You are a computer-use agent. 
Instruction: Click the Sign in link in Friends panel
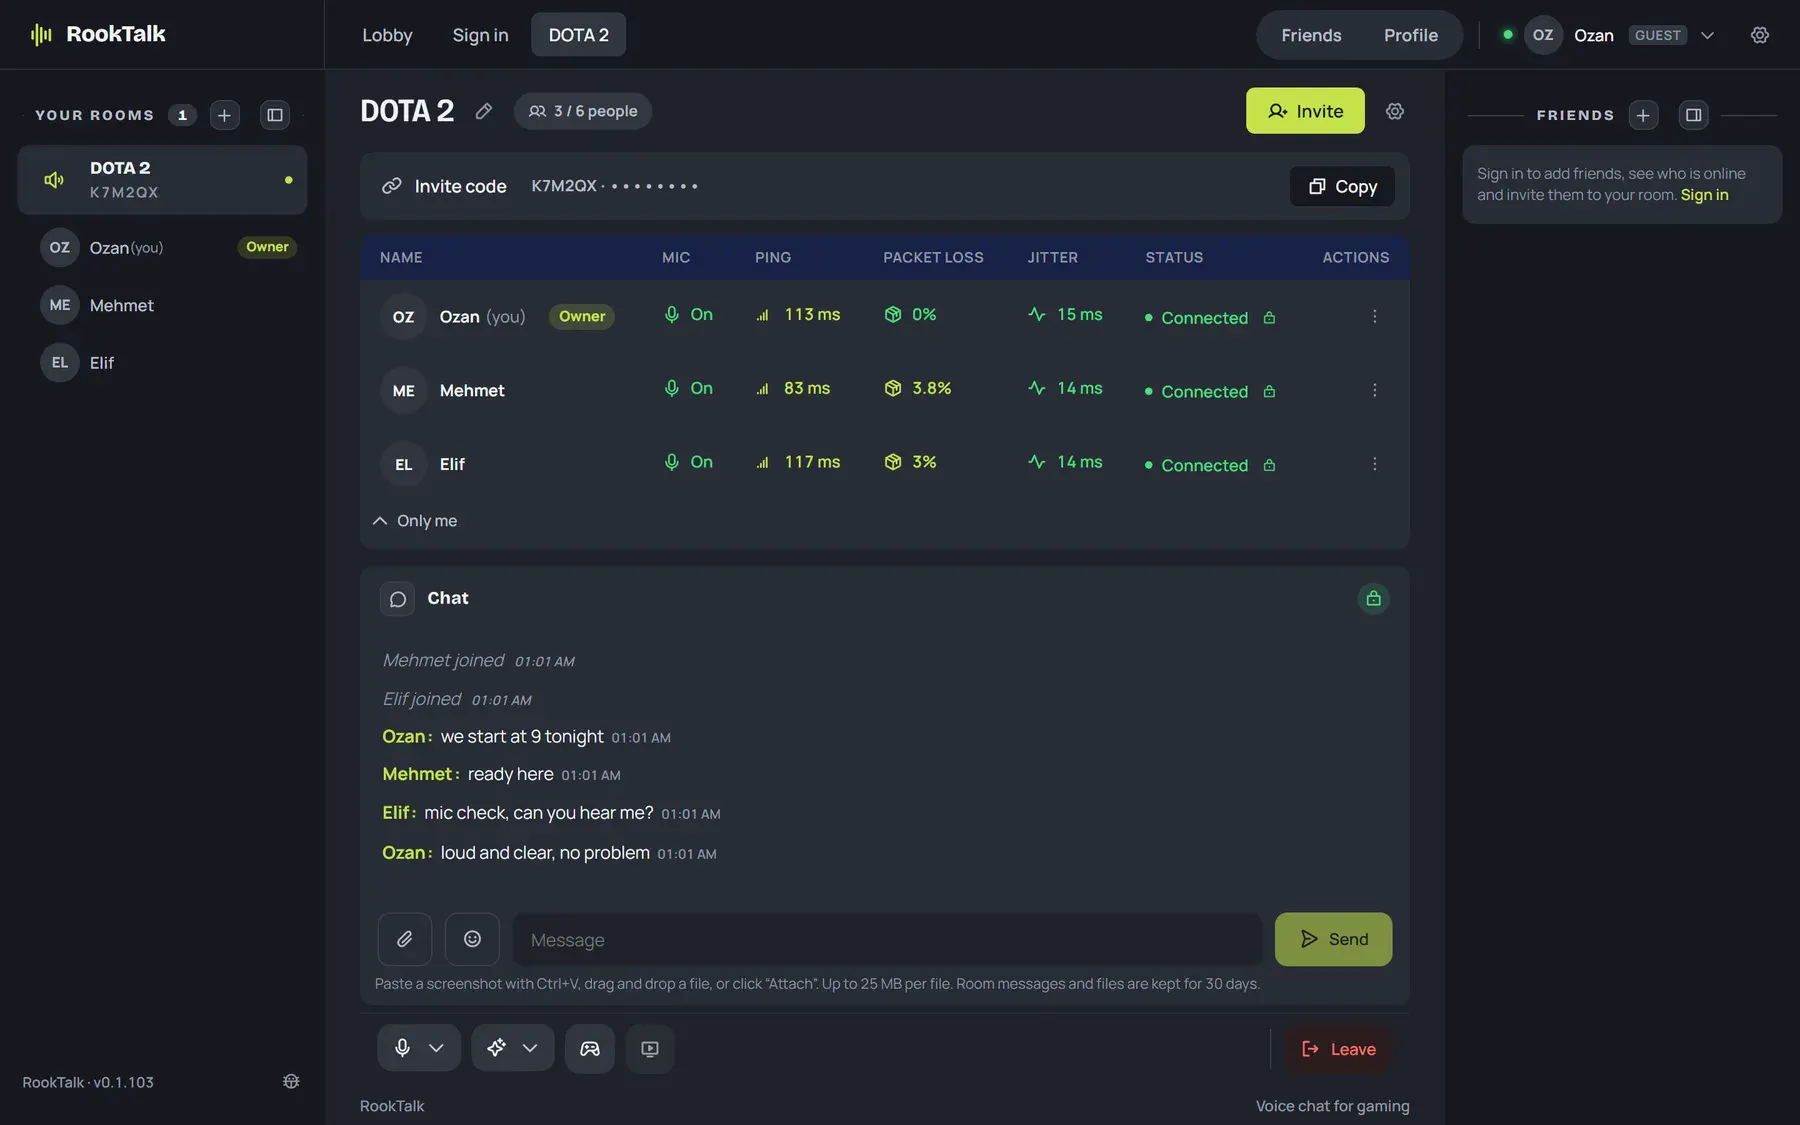coord(1704,195)
